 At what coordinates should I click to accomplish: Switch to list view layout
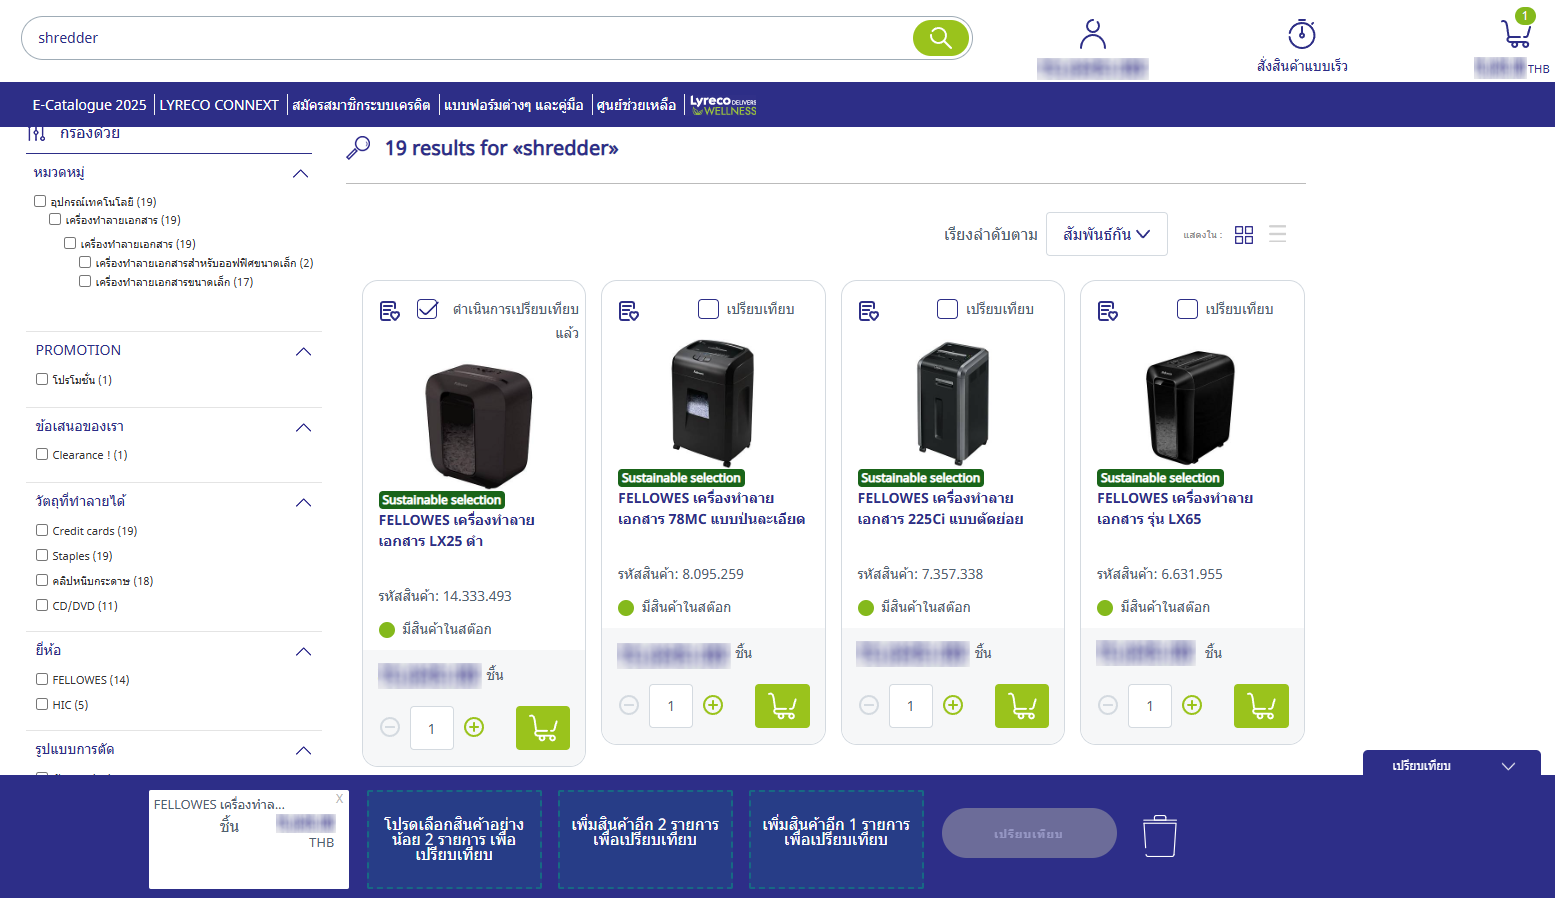[x=1277, y=234]
